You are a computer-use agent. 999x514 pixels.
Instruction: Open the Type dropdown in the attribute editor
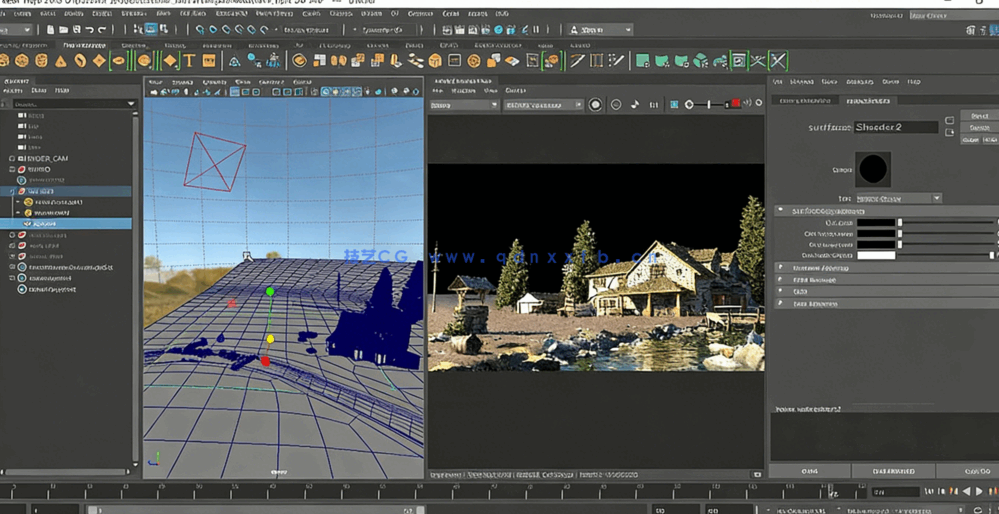click(x=899, y=198)
